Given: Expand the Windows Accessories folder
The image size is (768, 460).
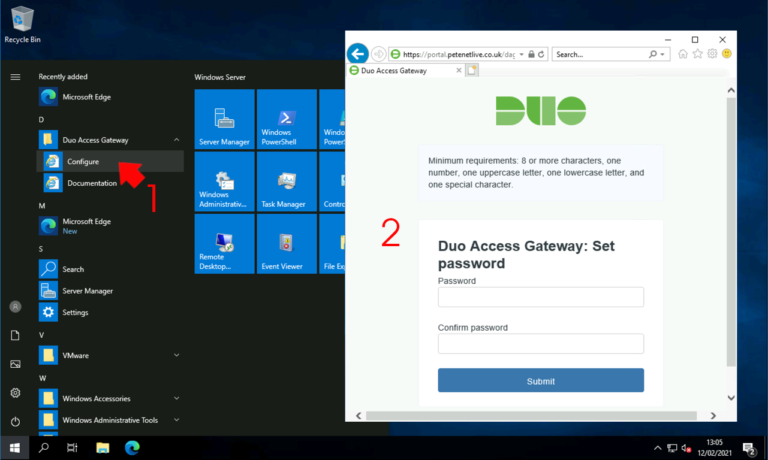Looking at the screenshot, I should [x=176, y=398].
